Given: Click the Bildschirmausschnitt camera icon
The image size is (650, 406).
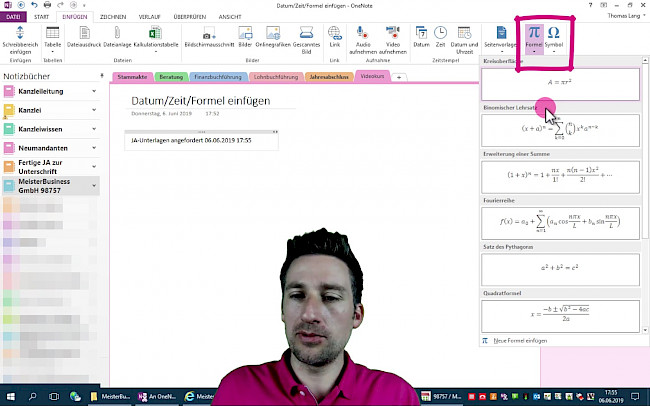Looking at the screenshot, I should tap(209, 35).
